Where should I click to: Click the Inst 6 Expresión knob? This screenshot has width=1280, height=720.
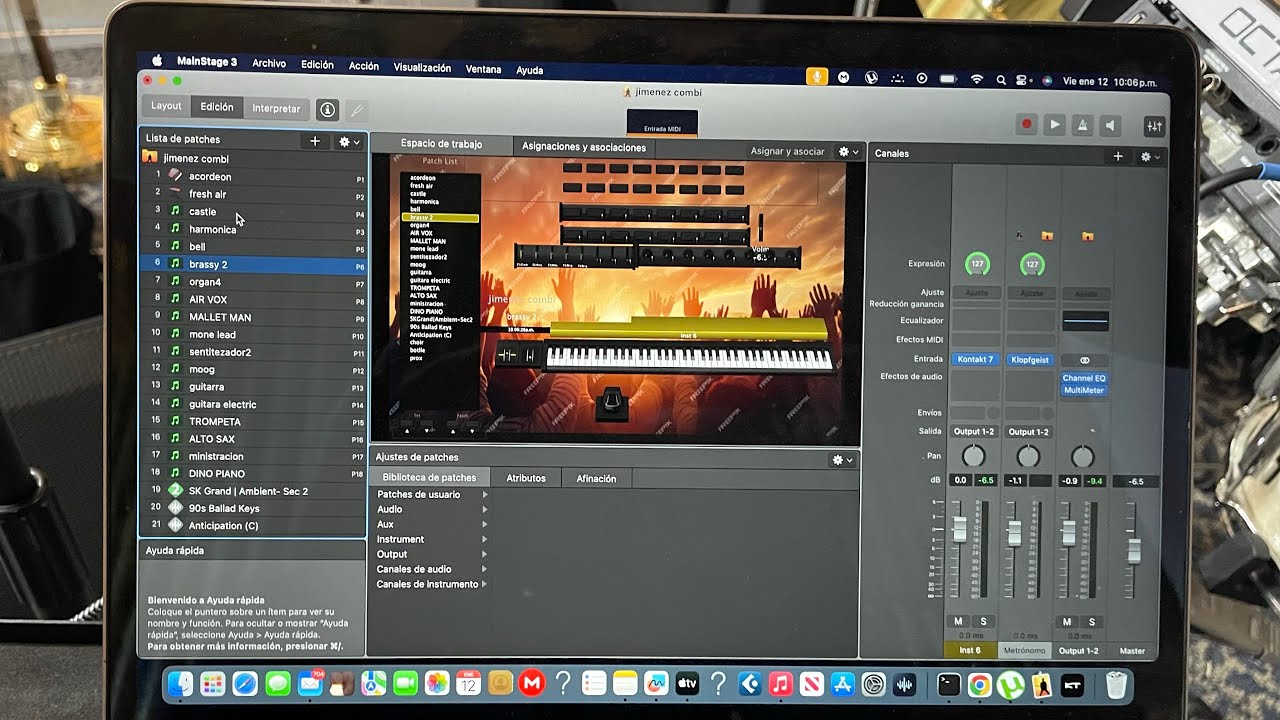coord(977,265)
